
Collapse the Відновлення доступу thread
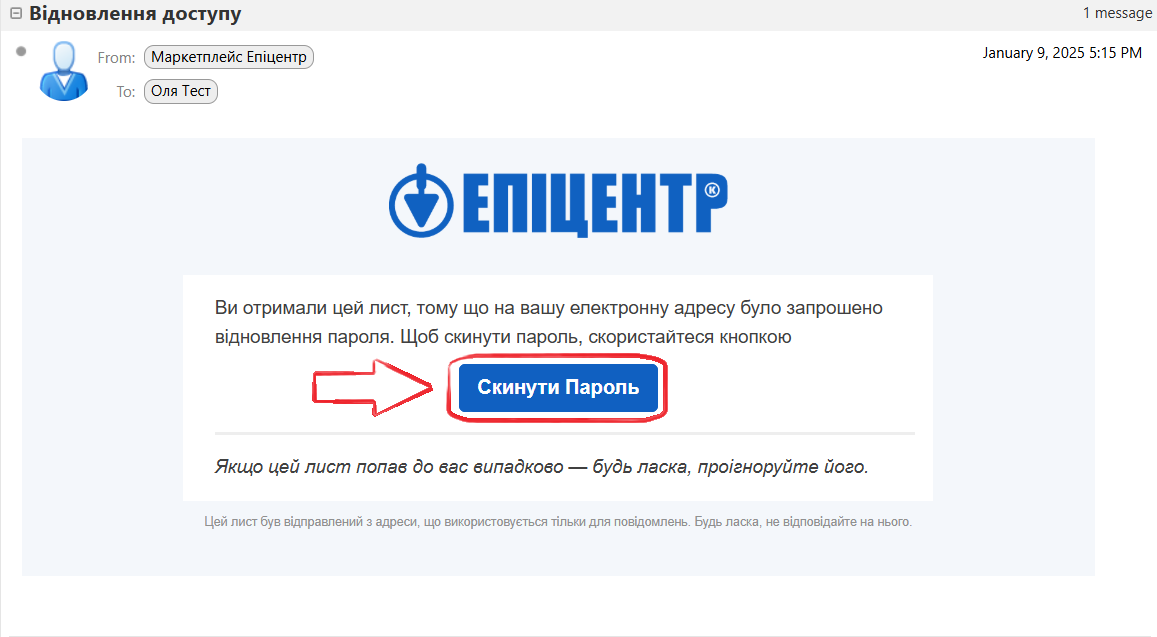15,13
